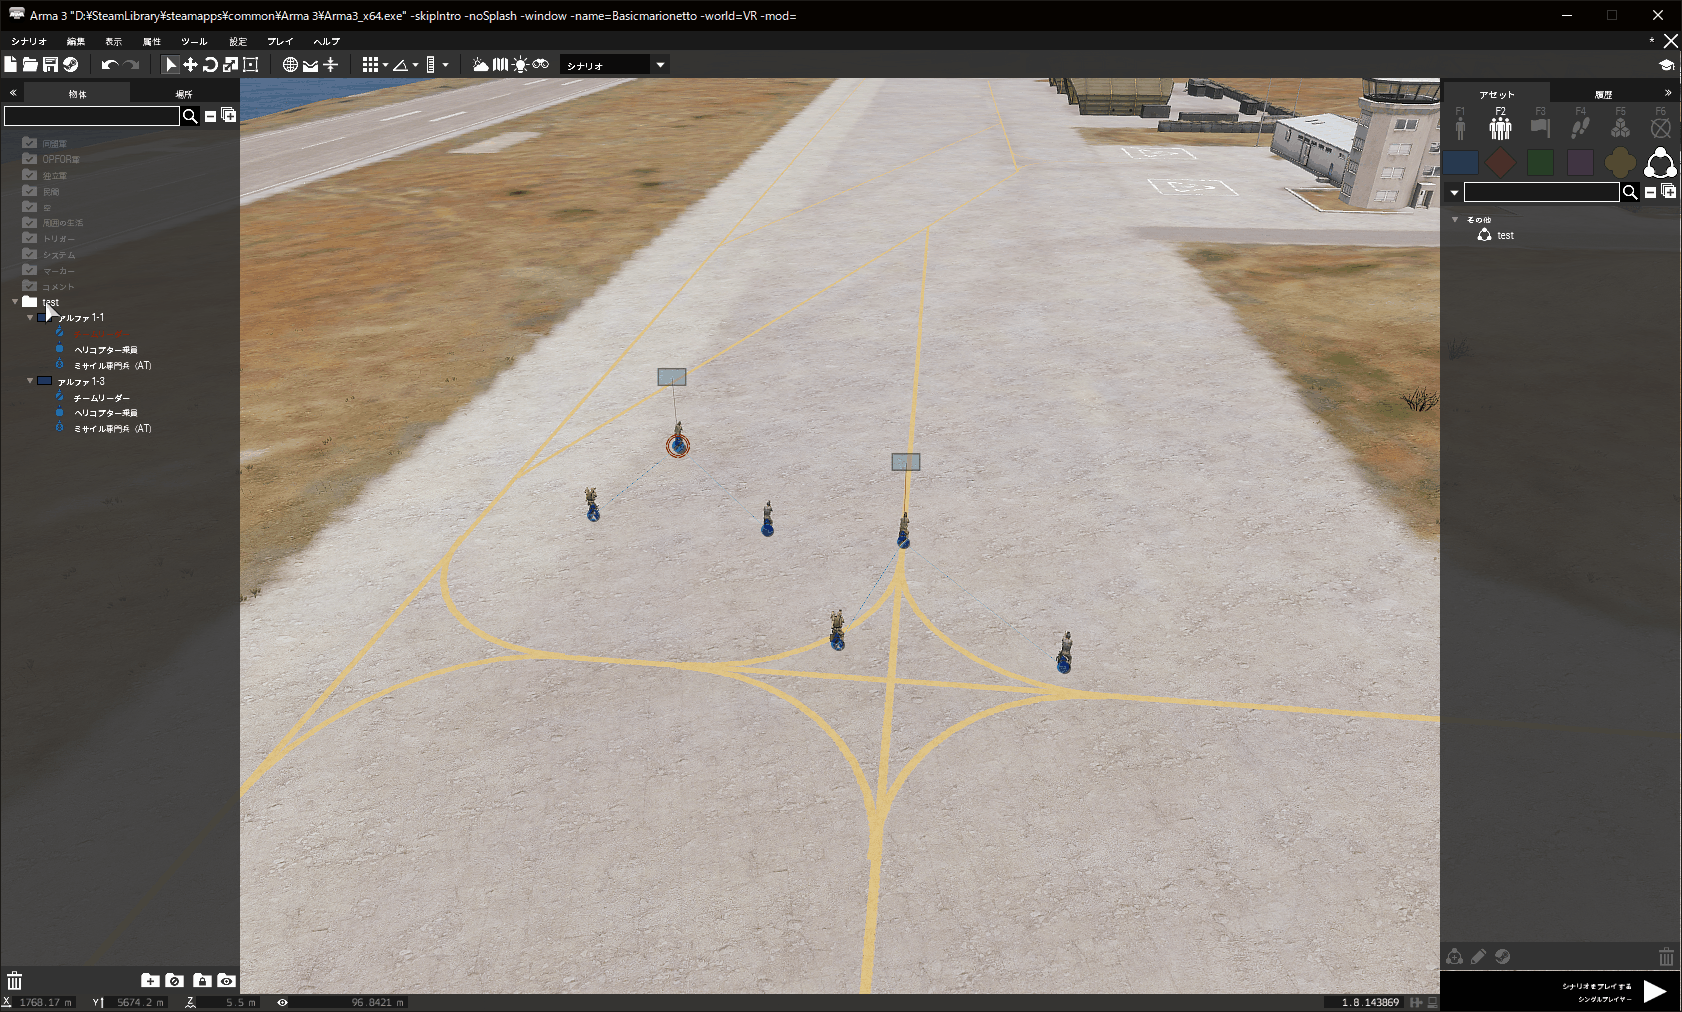This screenshot has height=1012, width=1682.
Task: Open the ツール menu
Action: pos(194,41)
